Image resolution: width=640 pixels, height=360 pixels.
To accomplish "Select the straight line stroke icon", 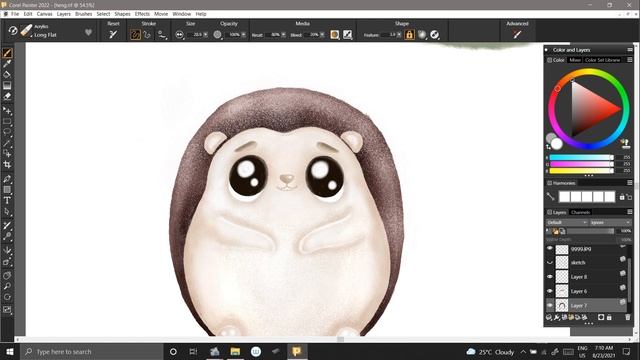I will point(147,35).
